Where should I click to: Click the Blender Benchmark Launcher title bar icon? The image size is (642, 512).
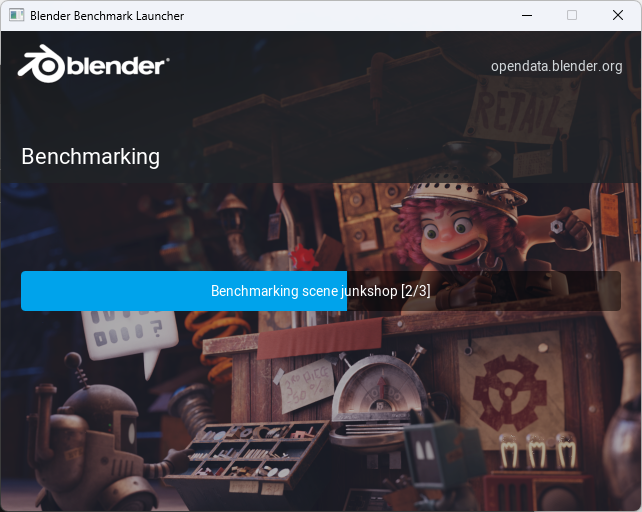tap(16, 16)
